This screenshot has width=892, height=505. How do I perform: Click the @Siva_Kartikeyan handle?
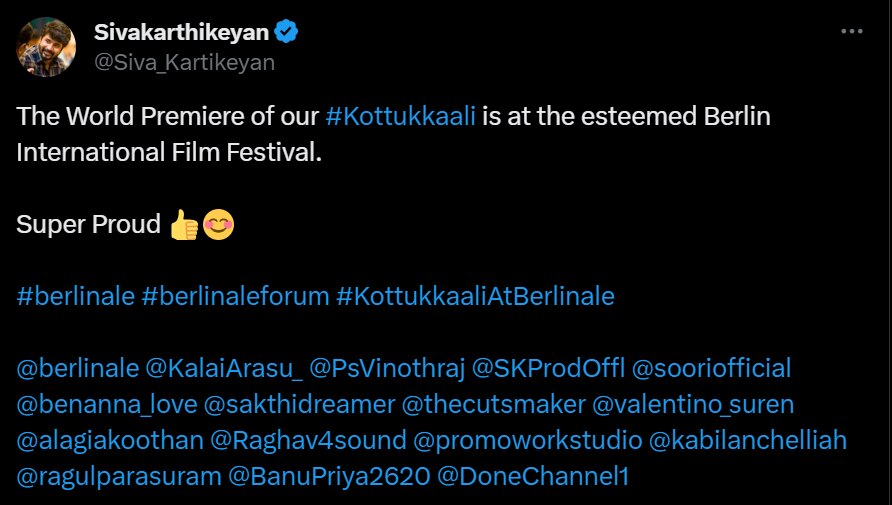(184, 62)
